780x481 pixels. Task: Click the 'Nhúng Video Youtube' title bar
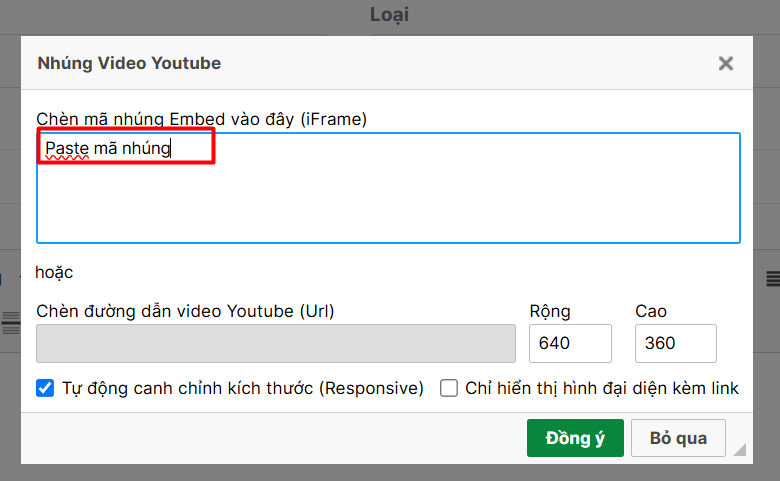129,63
